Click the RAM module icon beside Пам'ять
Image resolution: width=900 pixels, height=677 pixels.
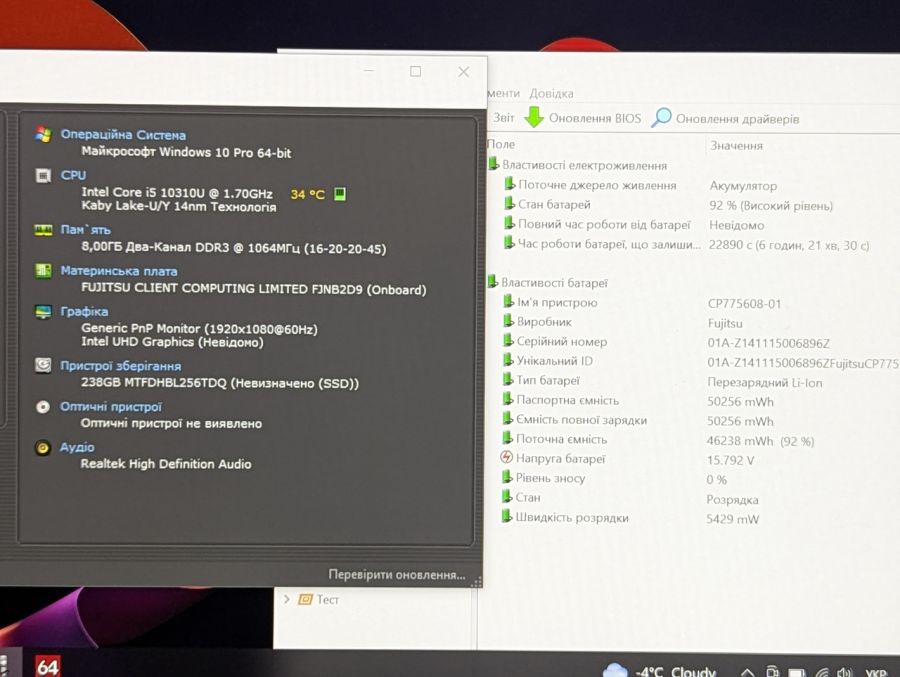click(x=43, y=230)
